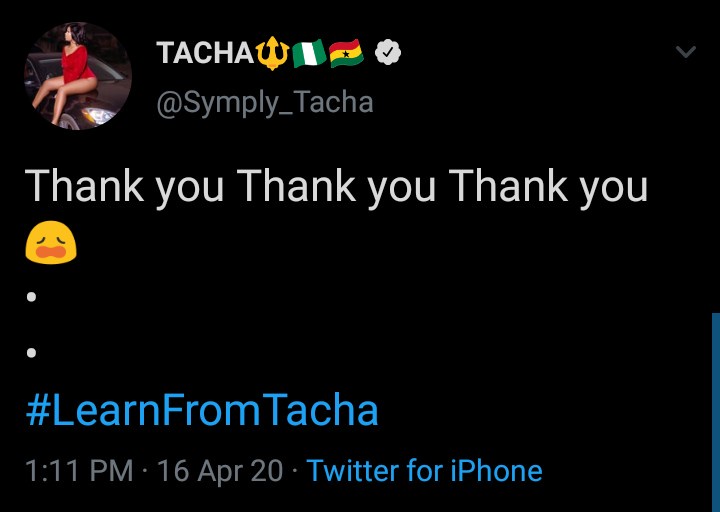Open the #LearnFromTacha hashtag
The width and height of the screenshot is (720, 512).
202,410
